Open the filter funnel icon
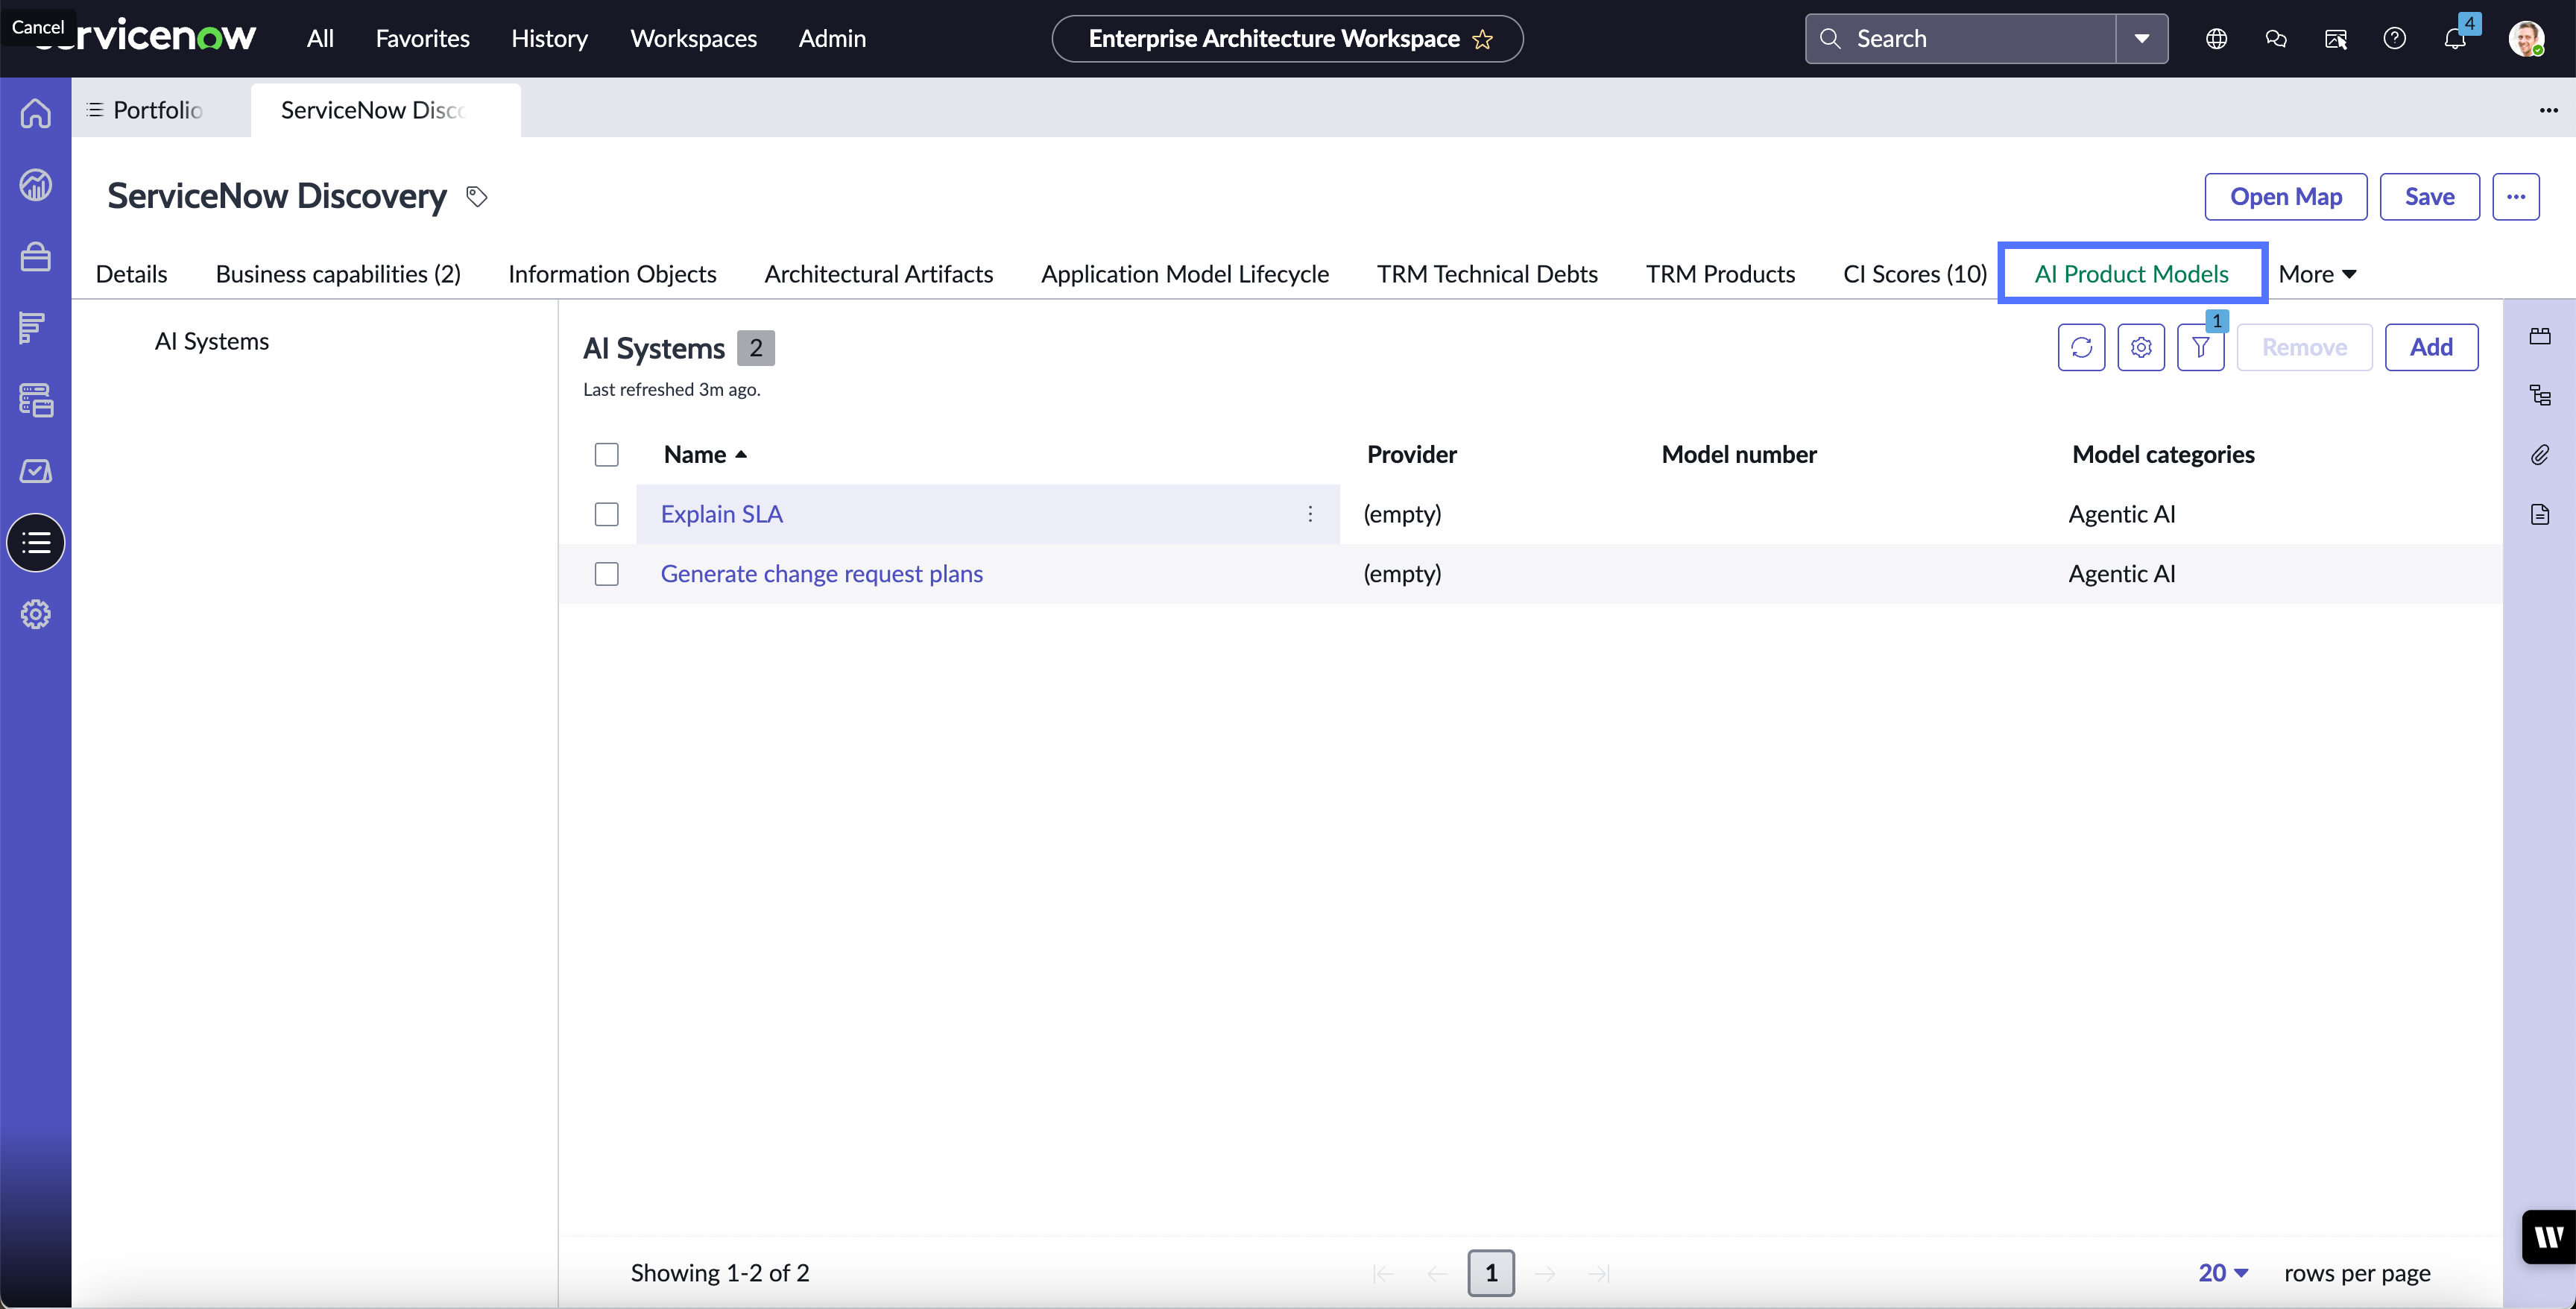The height and width of the screenshot is (1309, 2576). pos(2201,347)
